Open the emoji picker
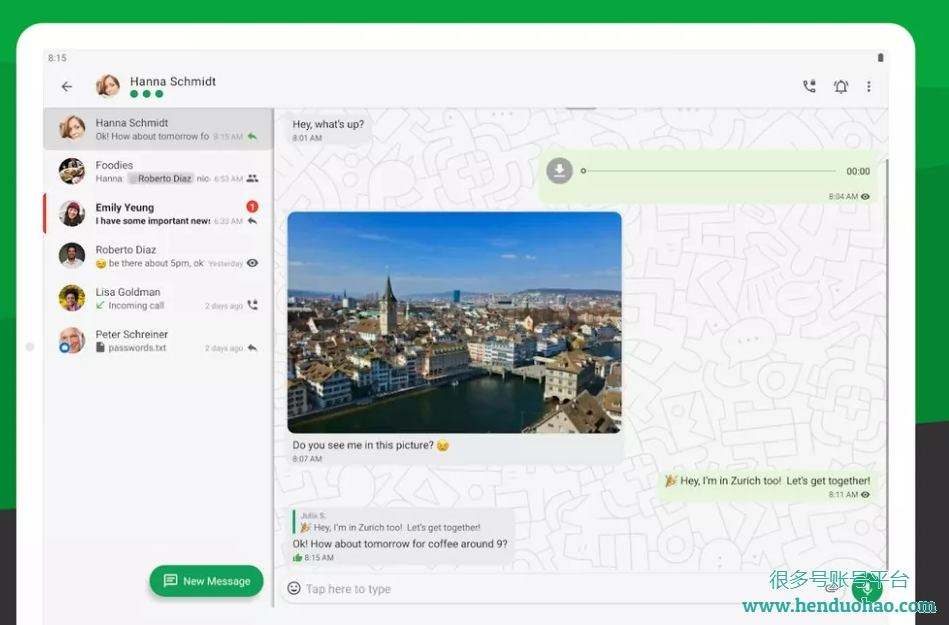 coord(294,588)
